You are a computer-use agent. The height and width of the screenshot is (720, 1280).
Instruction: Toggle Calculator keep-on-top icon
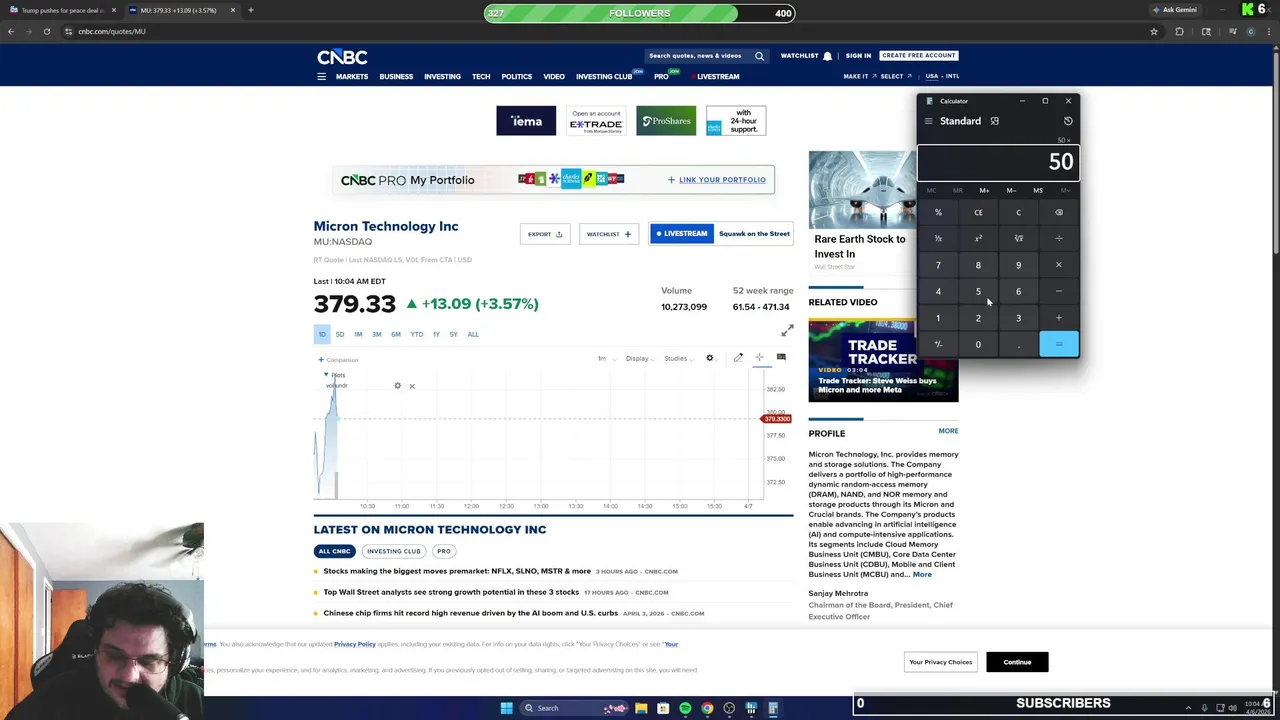994,121
